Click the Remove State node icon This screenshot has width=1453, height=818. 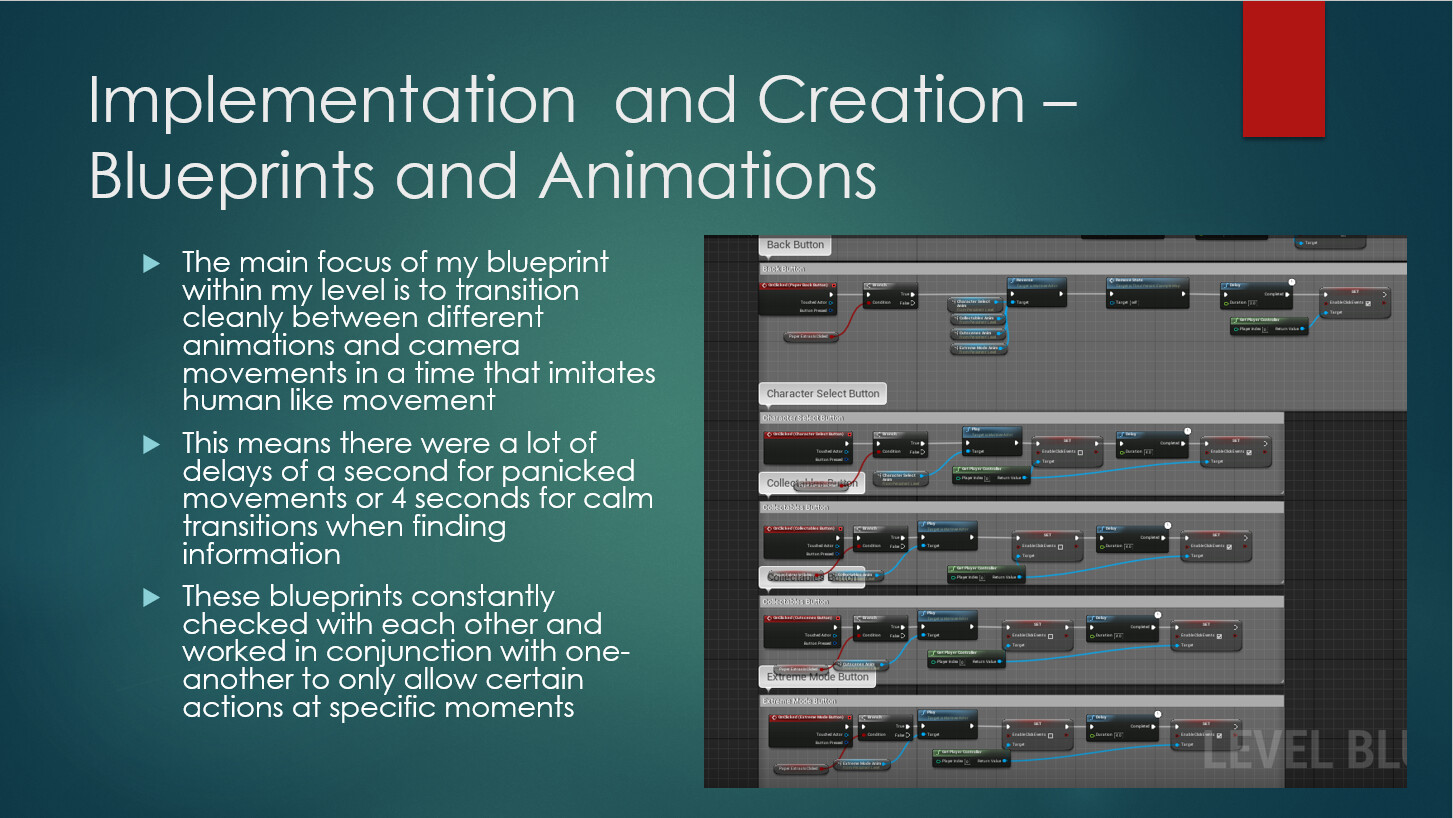[x=1112, y=280]
